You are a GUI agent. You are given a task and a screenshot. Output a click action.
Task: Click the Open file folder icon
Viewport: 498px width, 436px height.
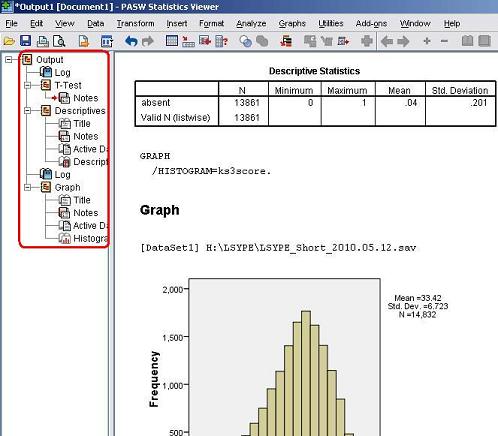click(9, 41)
